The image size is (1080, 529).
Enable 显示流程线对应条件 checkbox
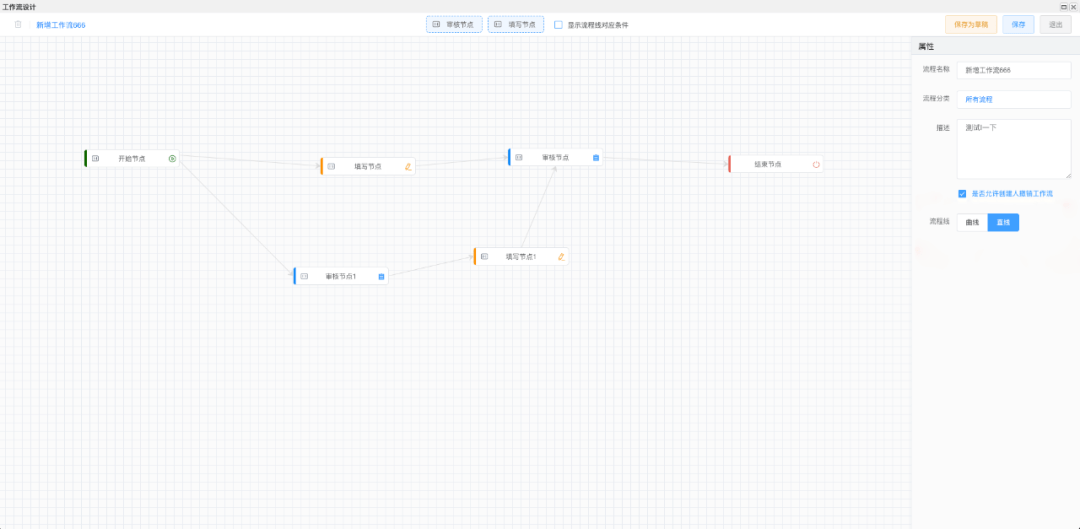coord(558,25)
